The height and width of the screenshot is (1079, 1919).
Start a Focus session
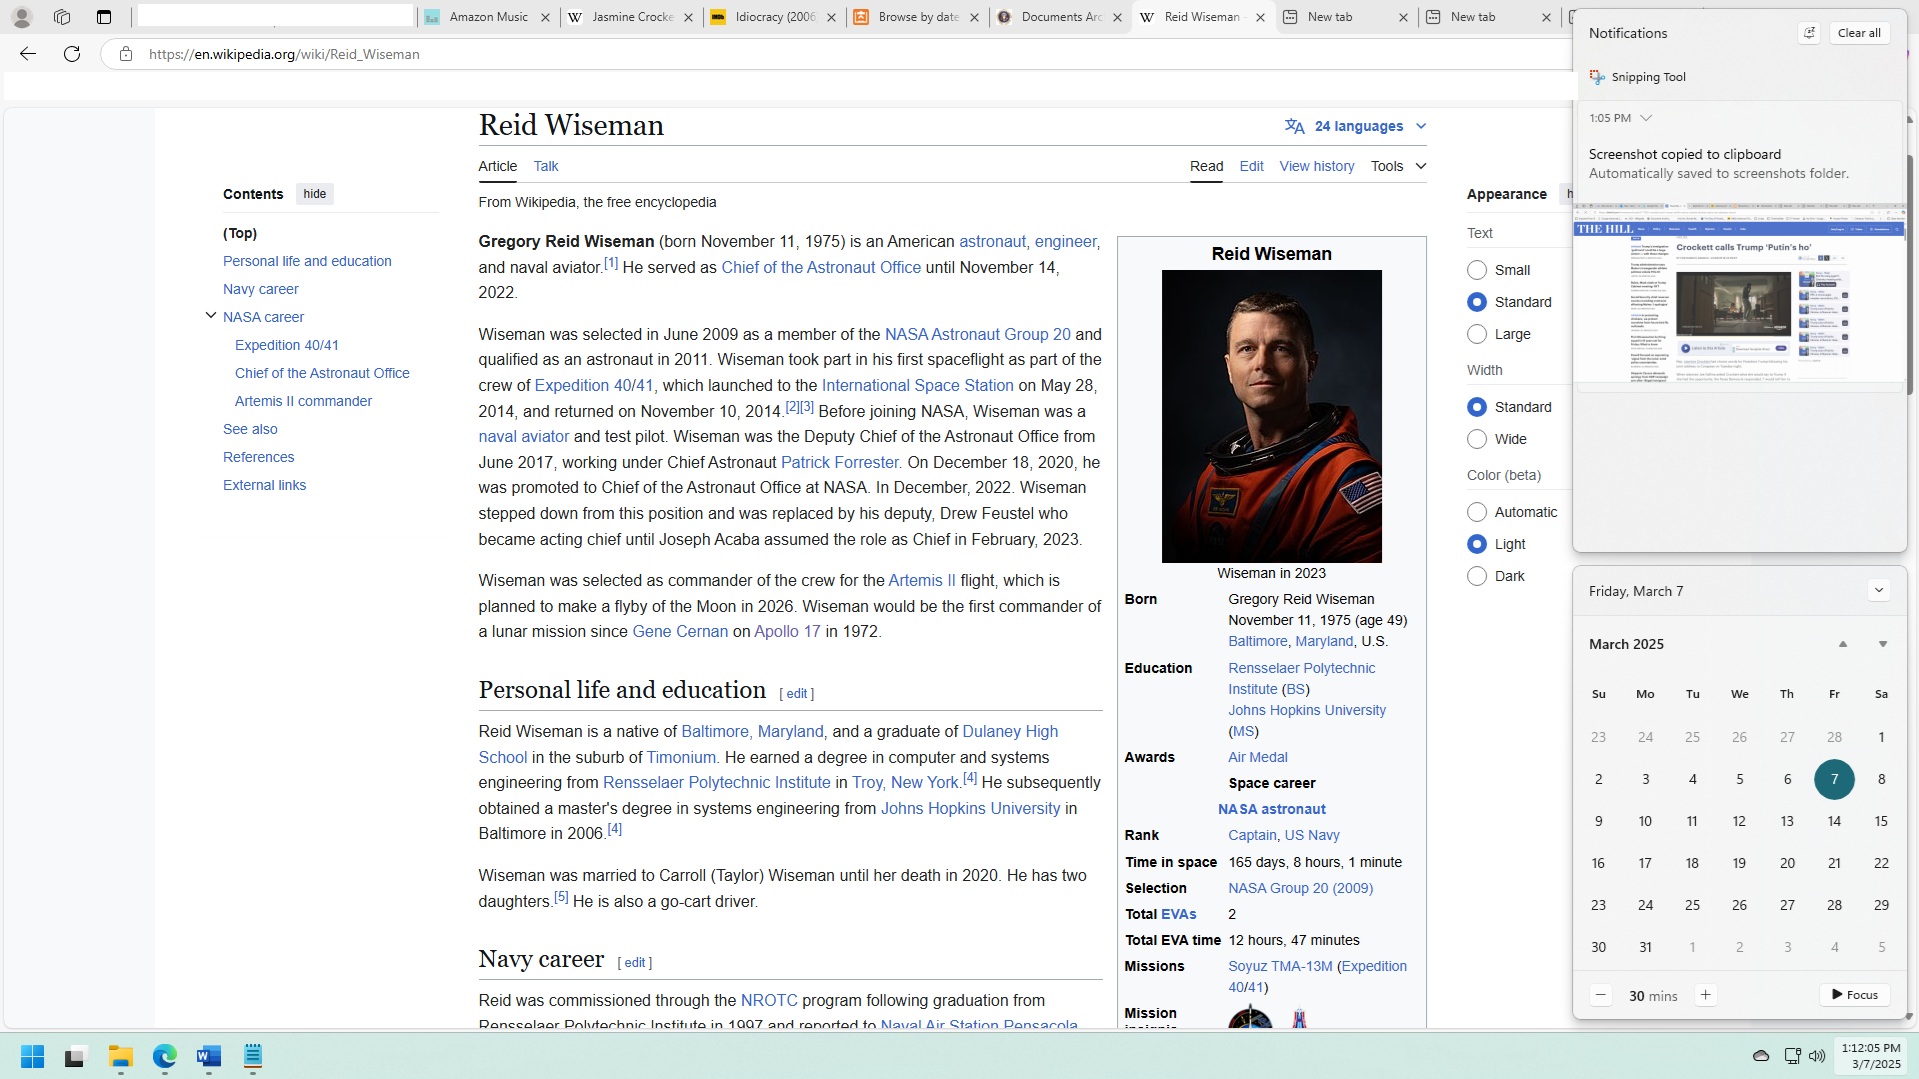pos(1854,995)
